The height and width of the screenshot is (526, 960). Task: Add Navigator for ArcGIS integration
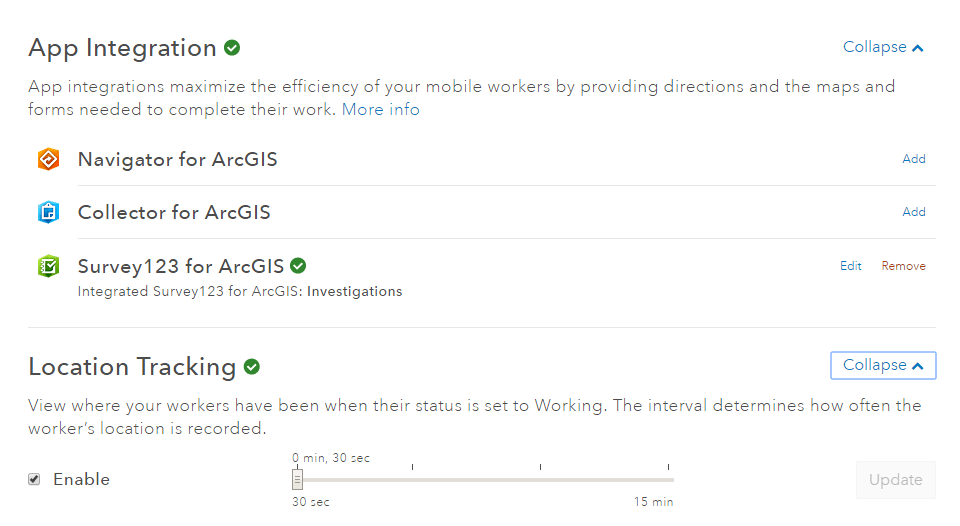pyautogui.click(x=913, y=159)
